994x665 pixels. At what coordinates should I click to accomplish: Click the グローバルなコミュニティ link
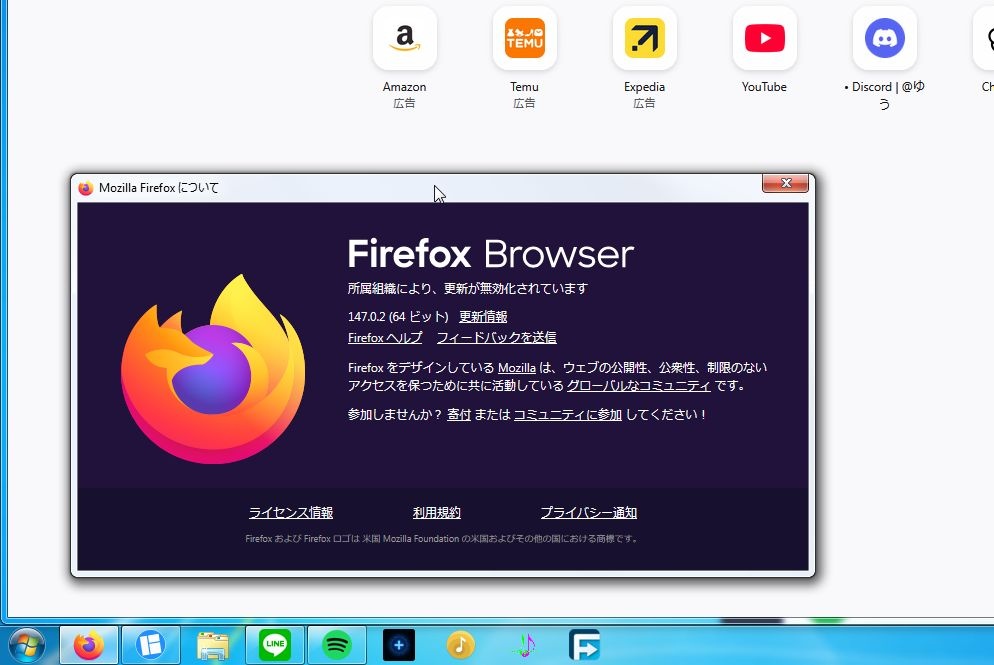638,386
